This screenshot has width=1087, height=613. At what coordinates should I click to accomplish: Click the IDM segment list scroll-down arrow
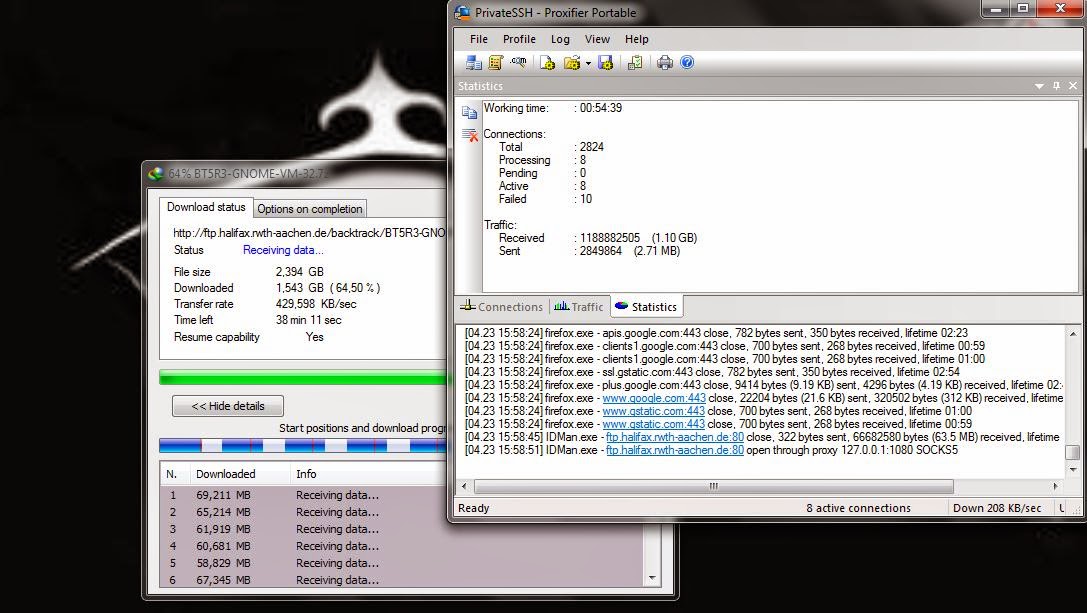click(652, 578)
